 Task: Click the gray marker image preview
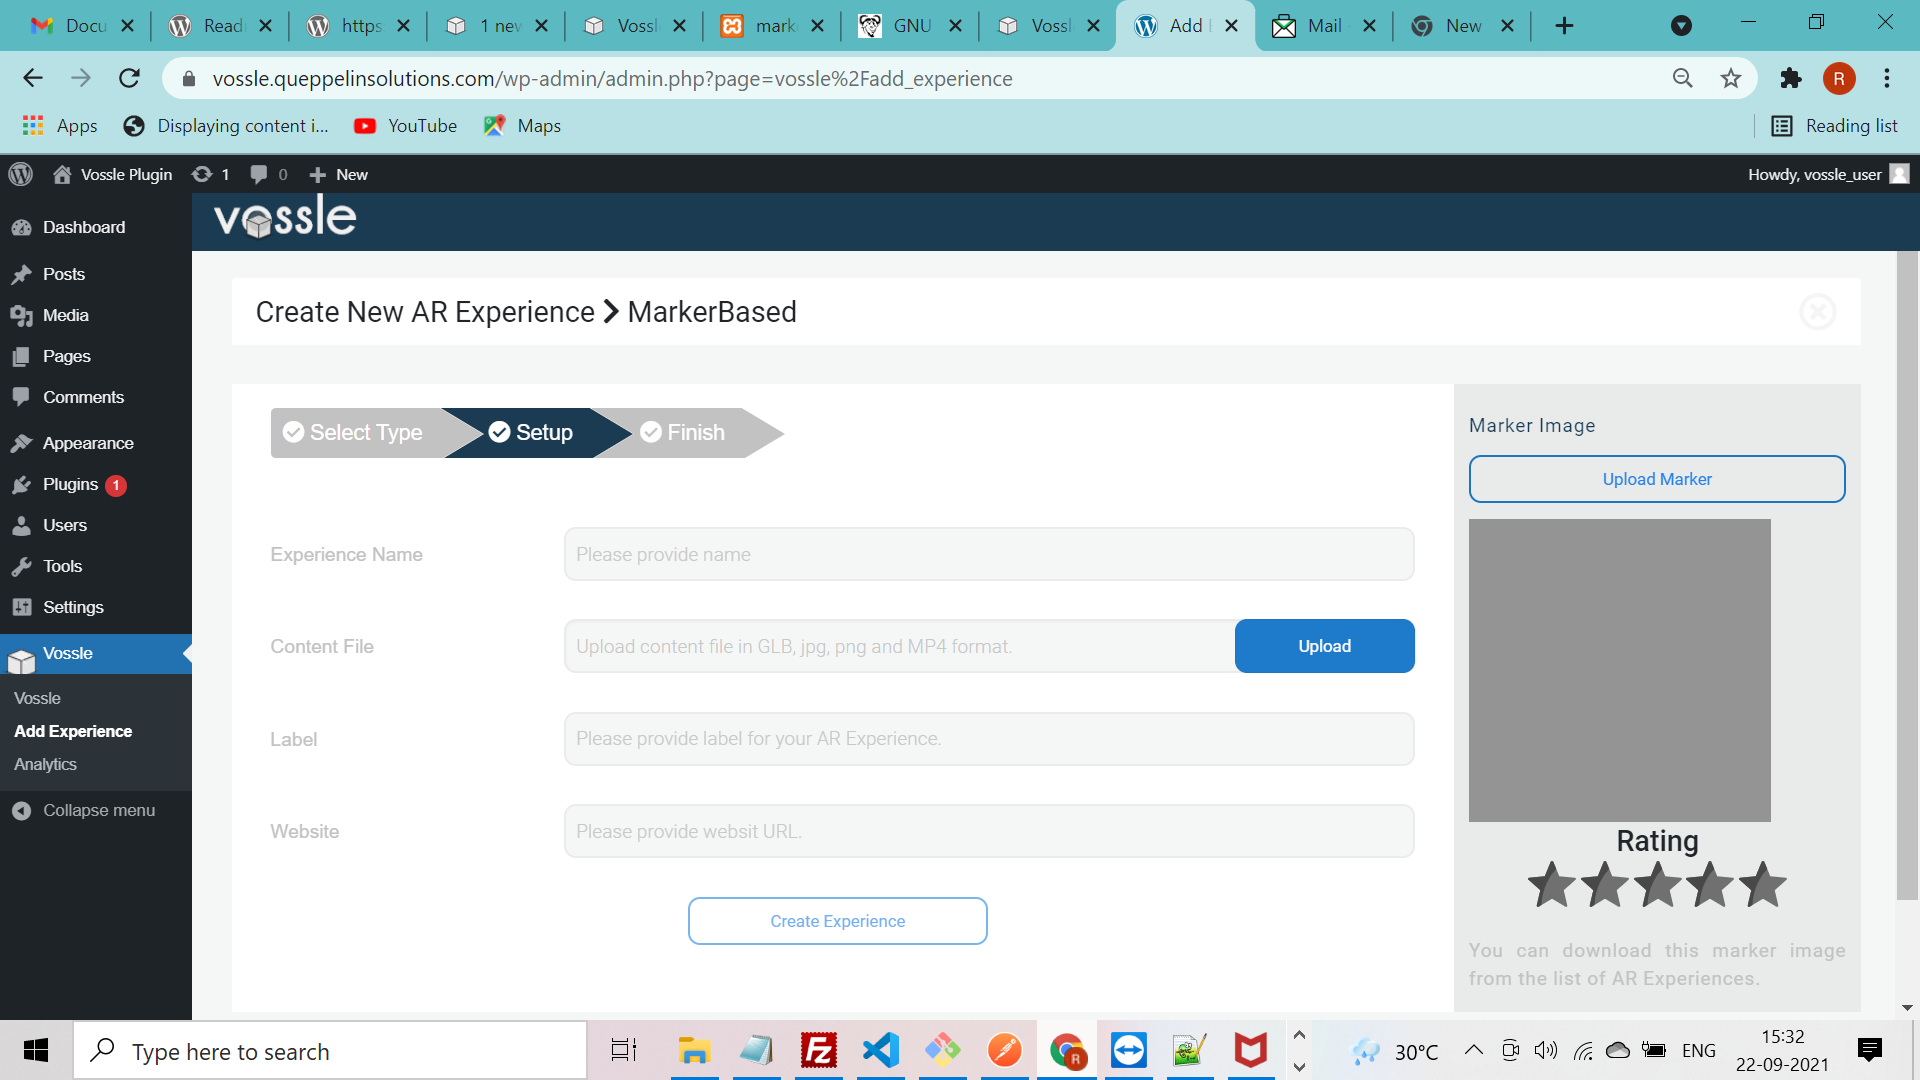point(1620,670)
